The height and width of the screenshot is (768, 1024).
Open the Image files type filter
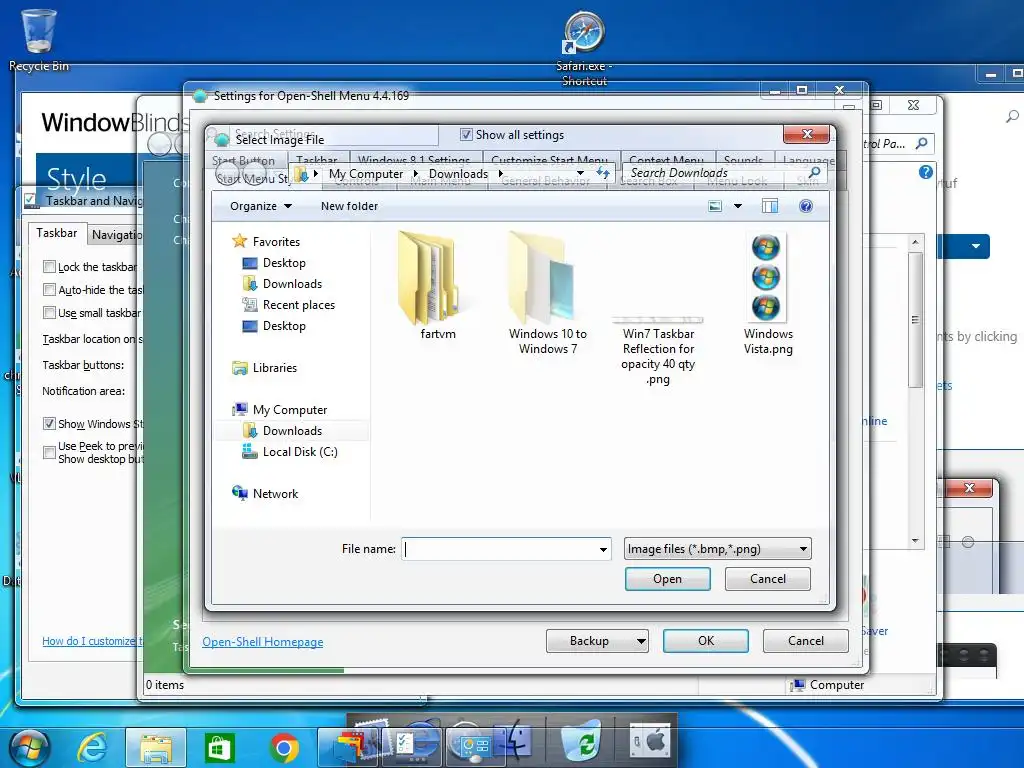coord(717,549)
